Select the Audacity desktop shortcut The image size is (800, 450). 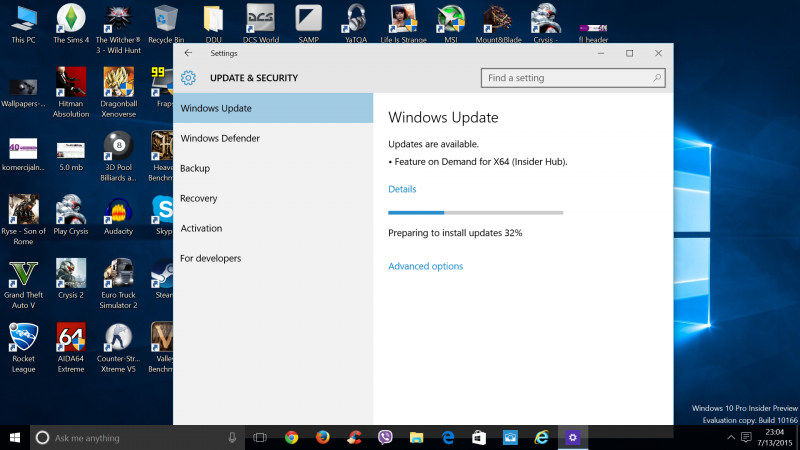pyautogui.click(x=118, y=215)
